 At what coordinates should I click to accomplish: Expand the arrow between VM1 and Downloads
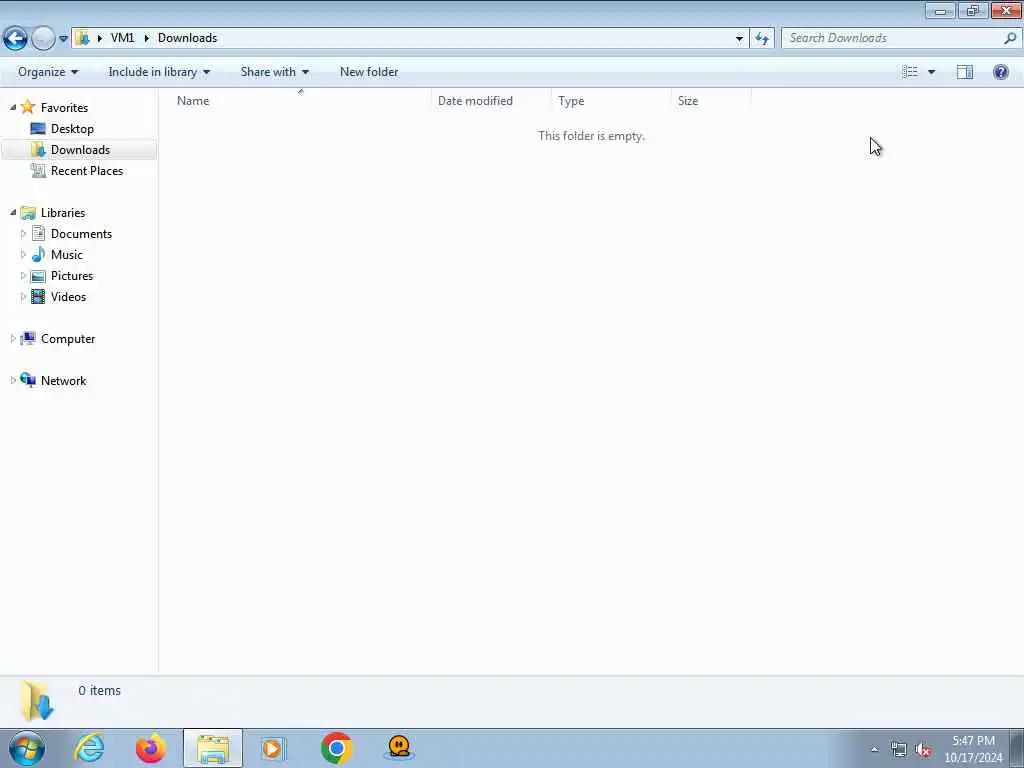[x=146, y=38]
